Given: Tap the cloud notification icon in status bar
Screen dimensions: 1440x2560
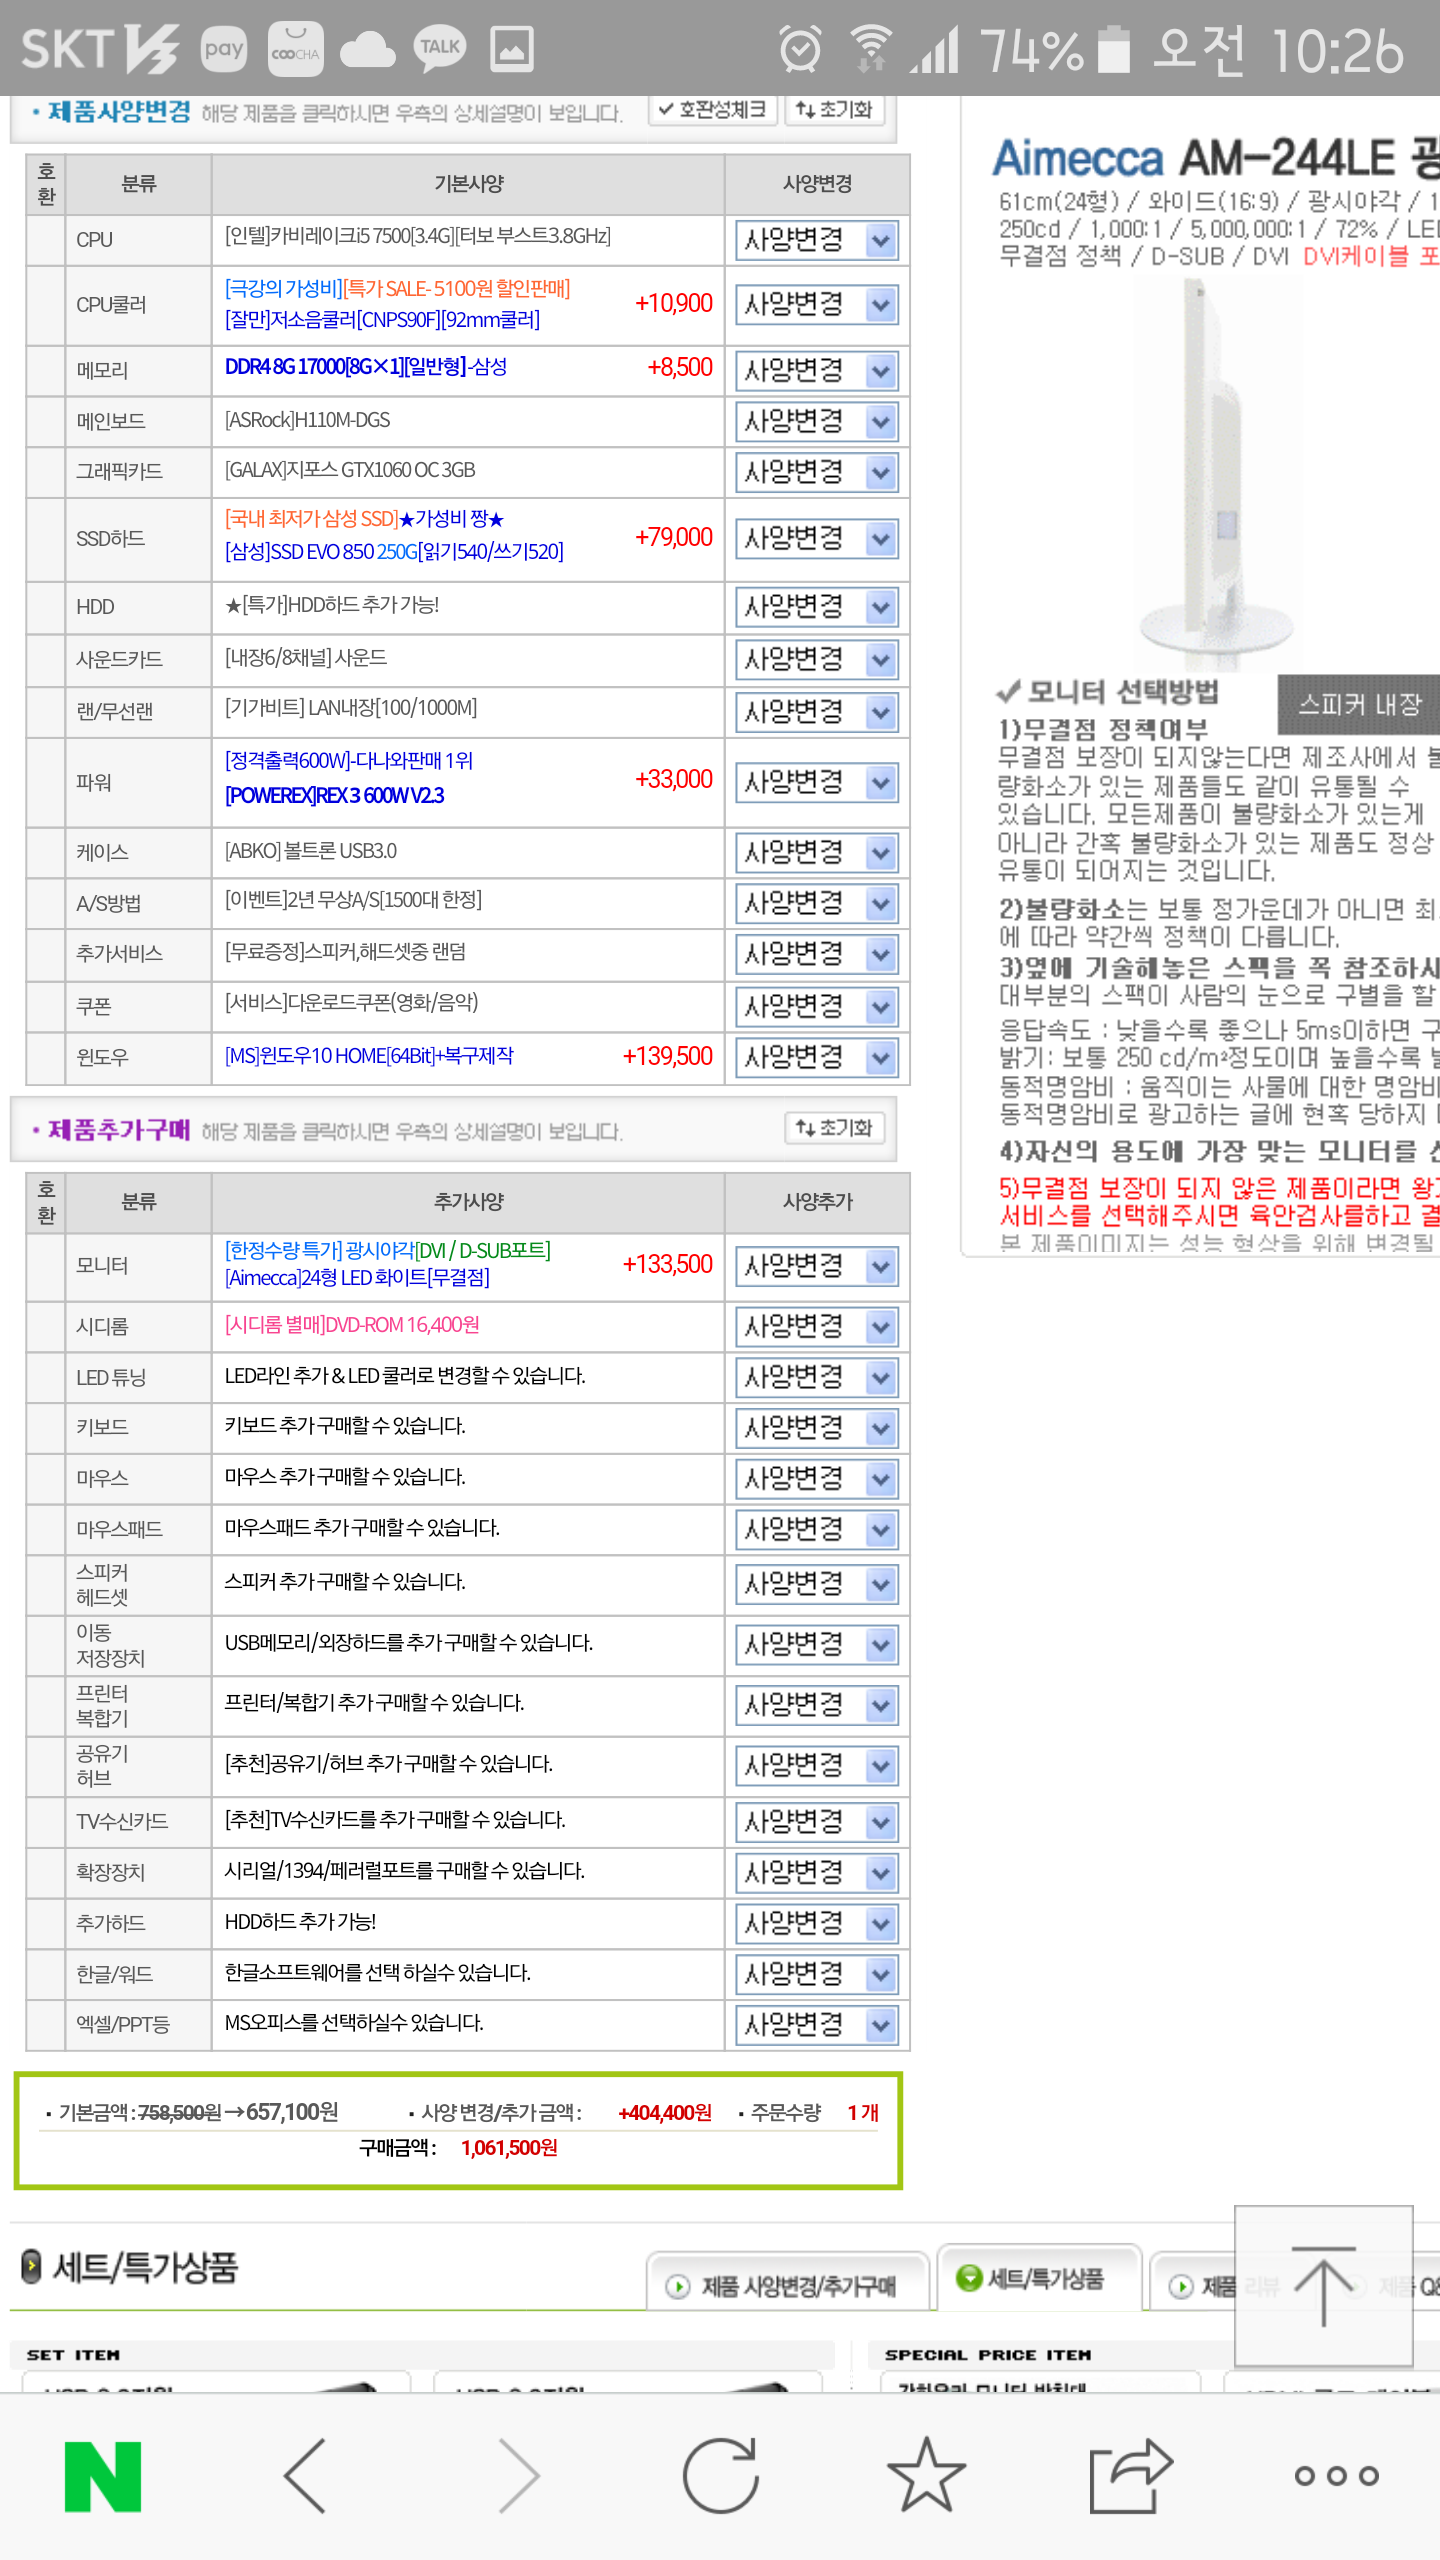Looking at the screenshot, I should (367, 48).
